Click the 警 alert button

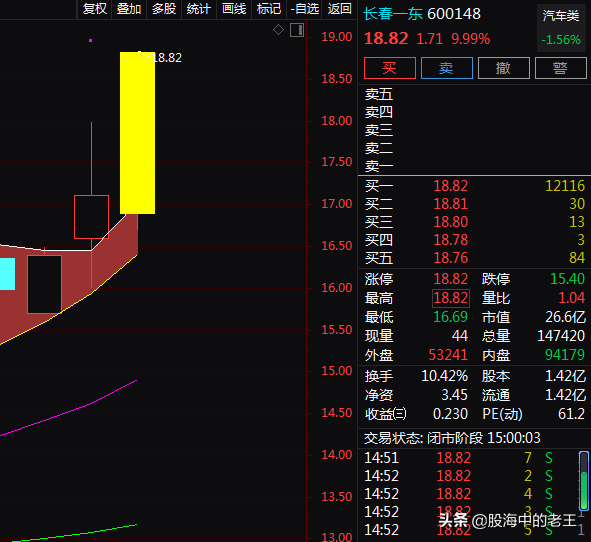[560, 68]
